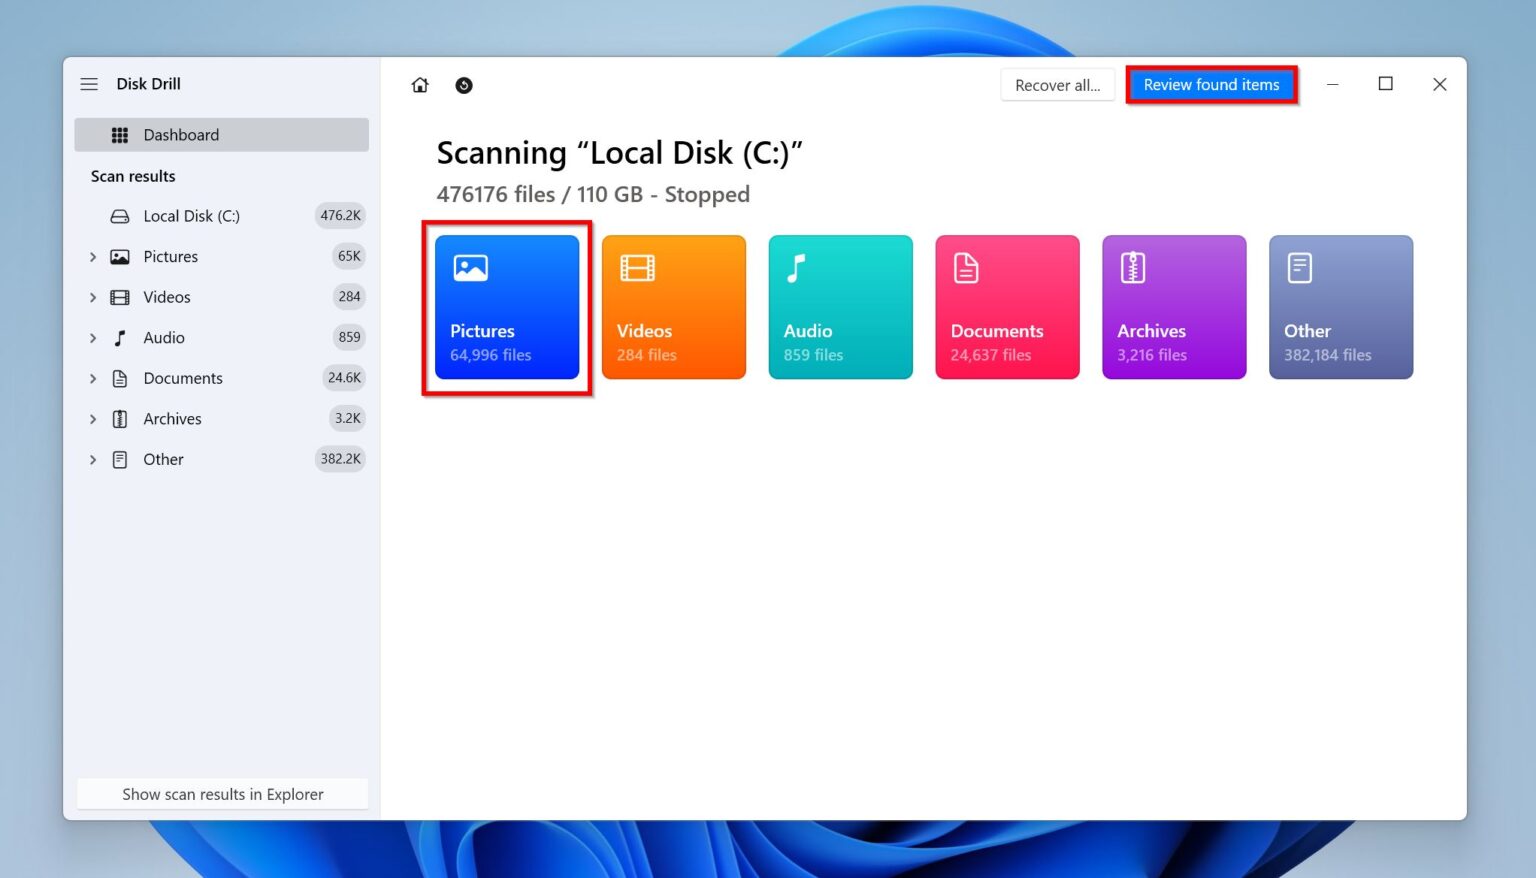
Task: Switch to the Dashboard view
Action: click(181, 134)
